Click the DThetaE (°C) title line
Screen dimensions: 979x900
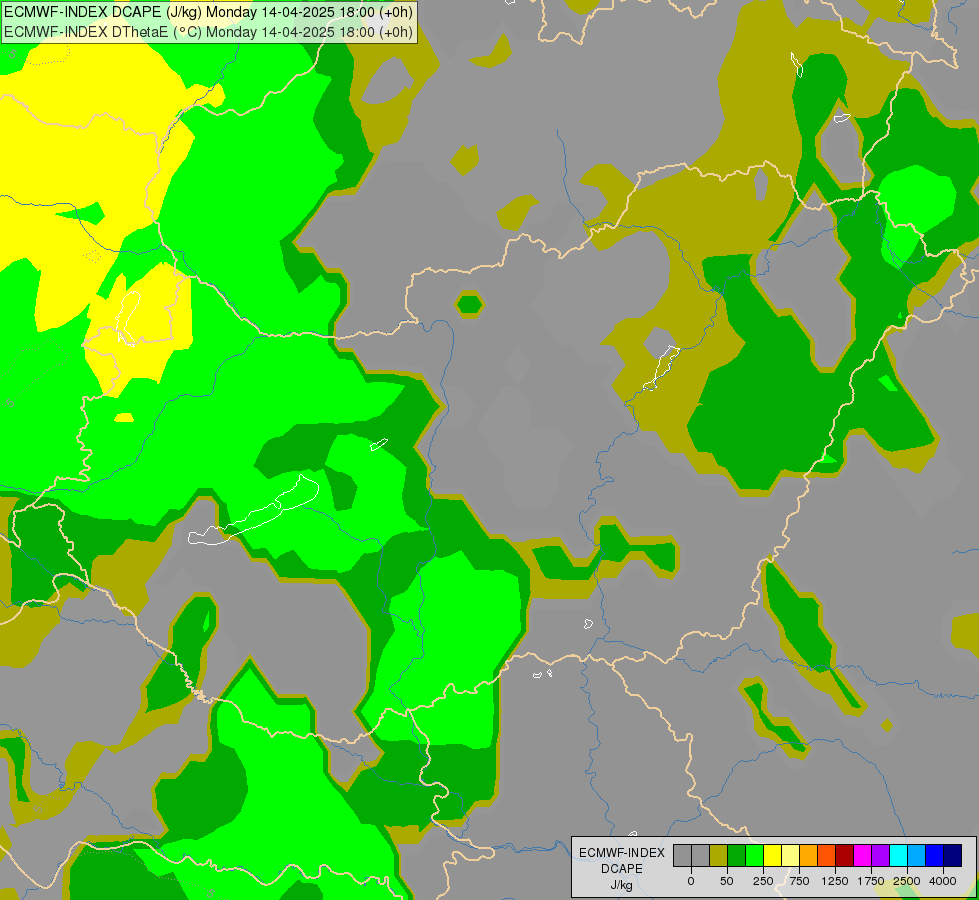(209, 32)
